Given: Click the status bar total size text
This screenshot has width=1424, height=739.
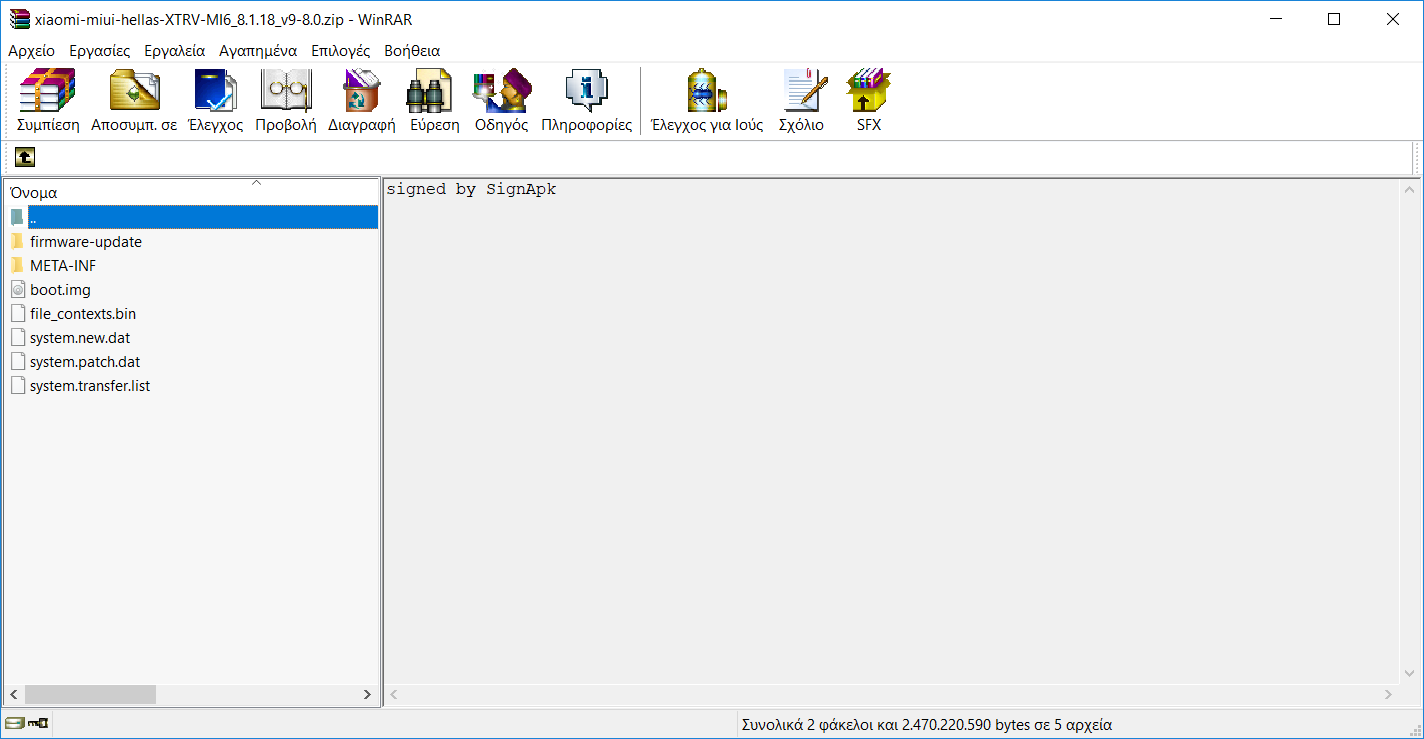Looking at the screenshot, I should 927,724.
